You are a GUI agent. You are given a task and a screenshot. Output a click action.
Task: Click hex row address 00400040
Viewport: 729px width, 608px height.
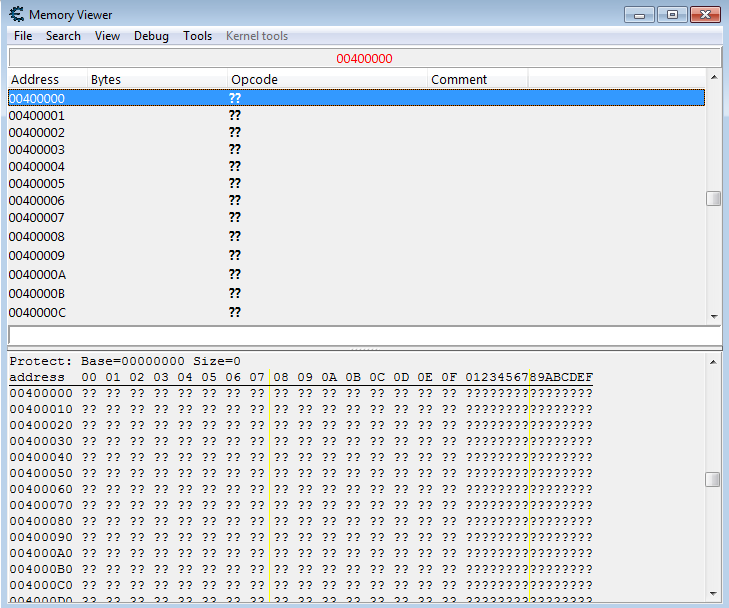click(41, 457)
